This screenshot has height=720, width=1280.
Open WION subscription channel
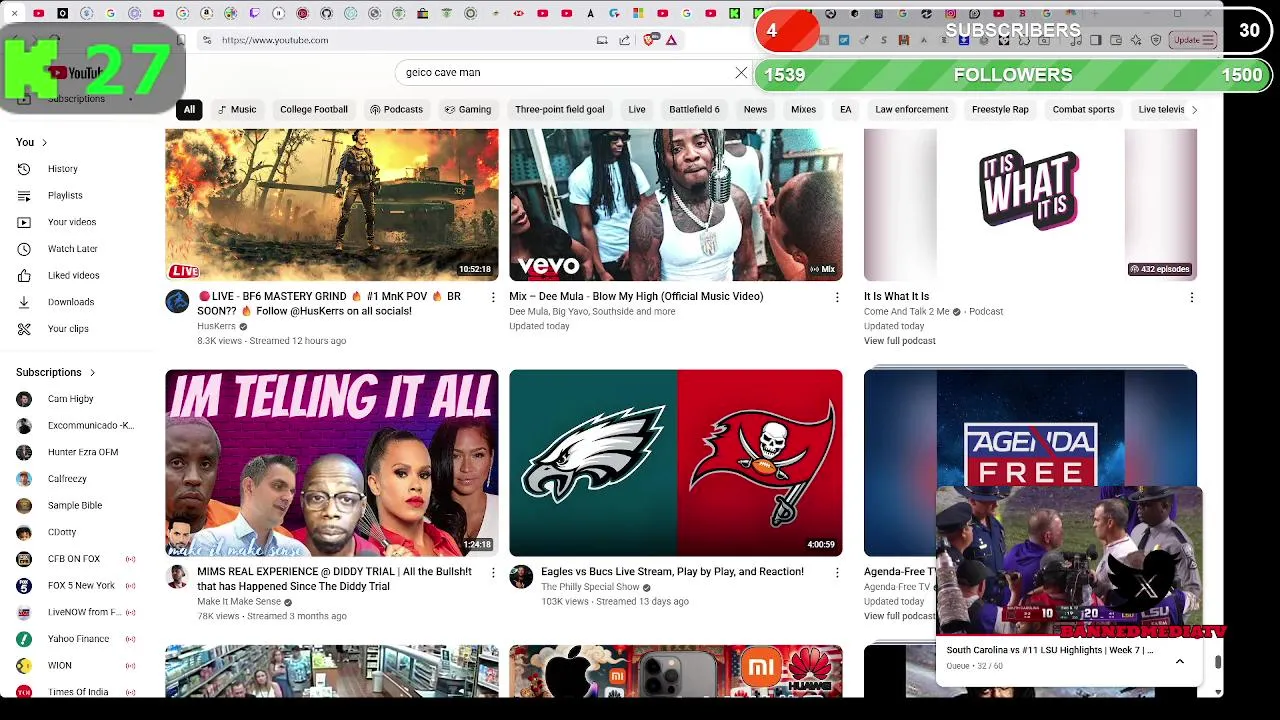click(x=60, y=665)
